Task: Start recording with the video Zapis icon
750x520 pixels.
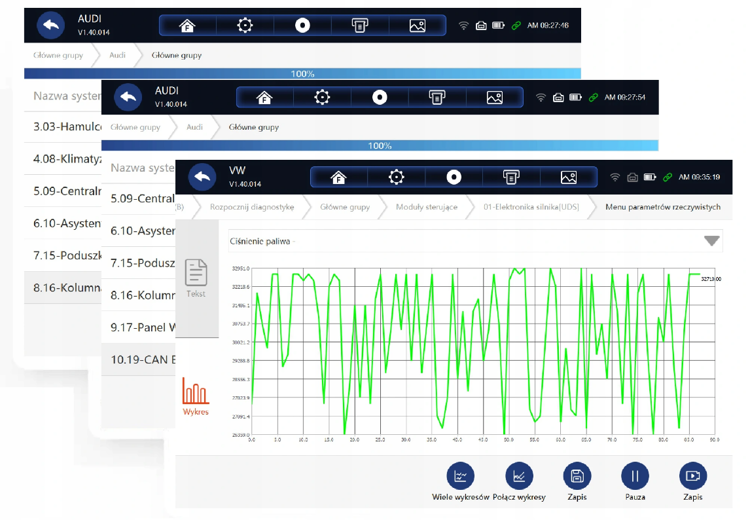Action: tap(693, 482)
